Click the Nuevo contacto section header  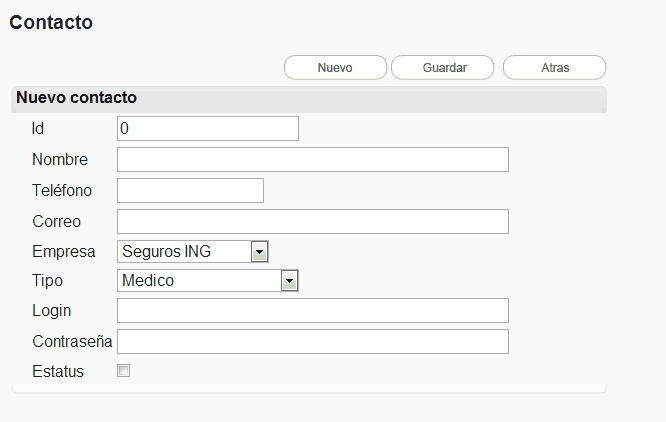pos(77,98)
